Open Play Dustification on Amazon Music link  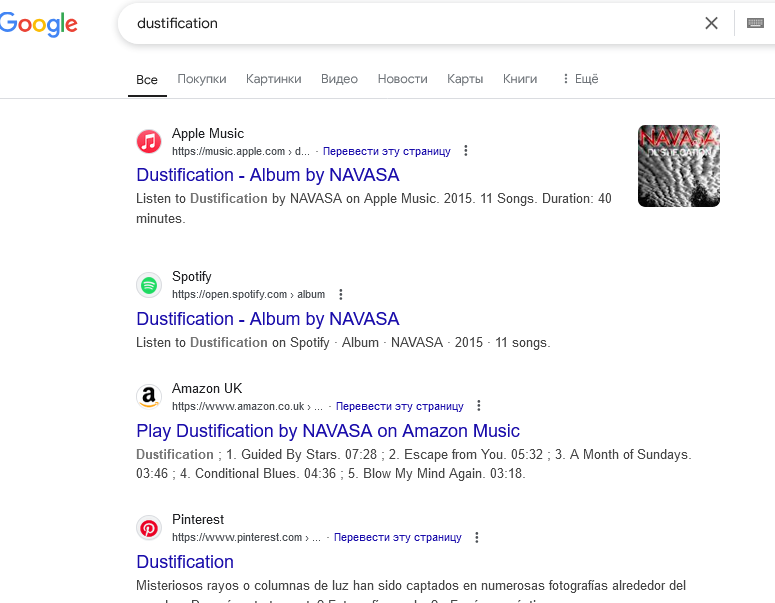pyautogui.click(x=328, y=431)
